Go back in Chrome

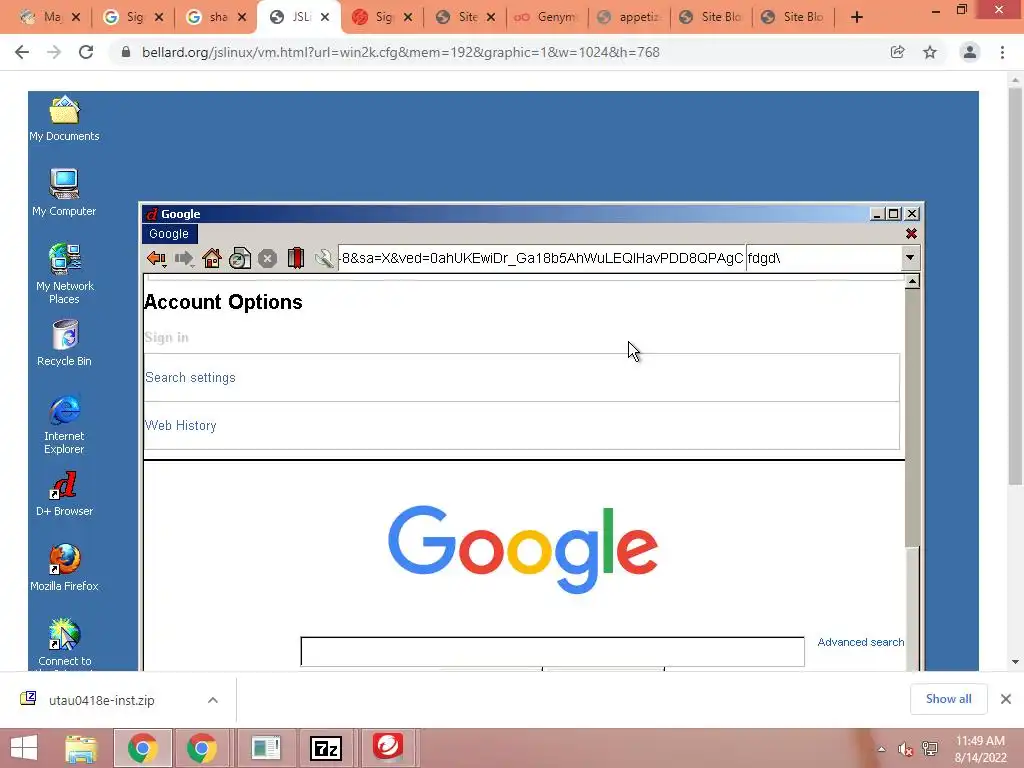22,52
